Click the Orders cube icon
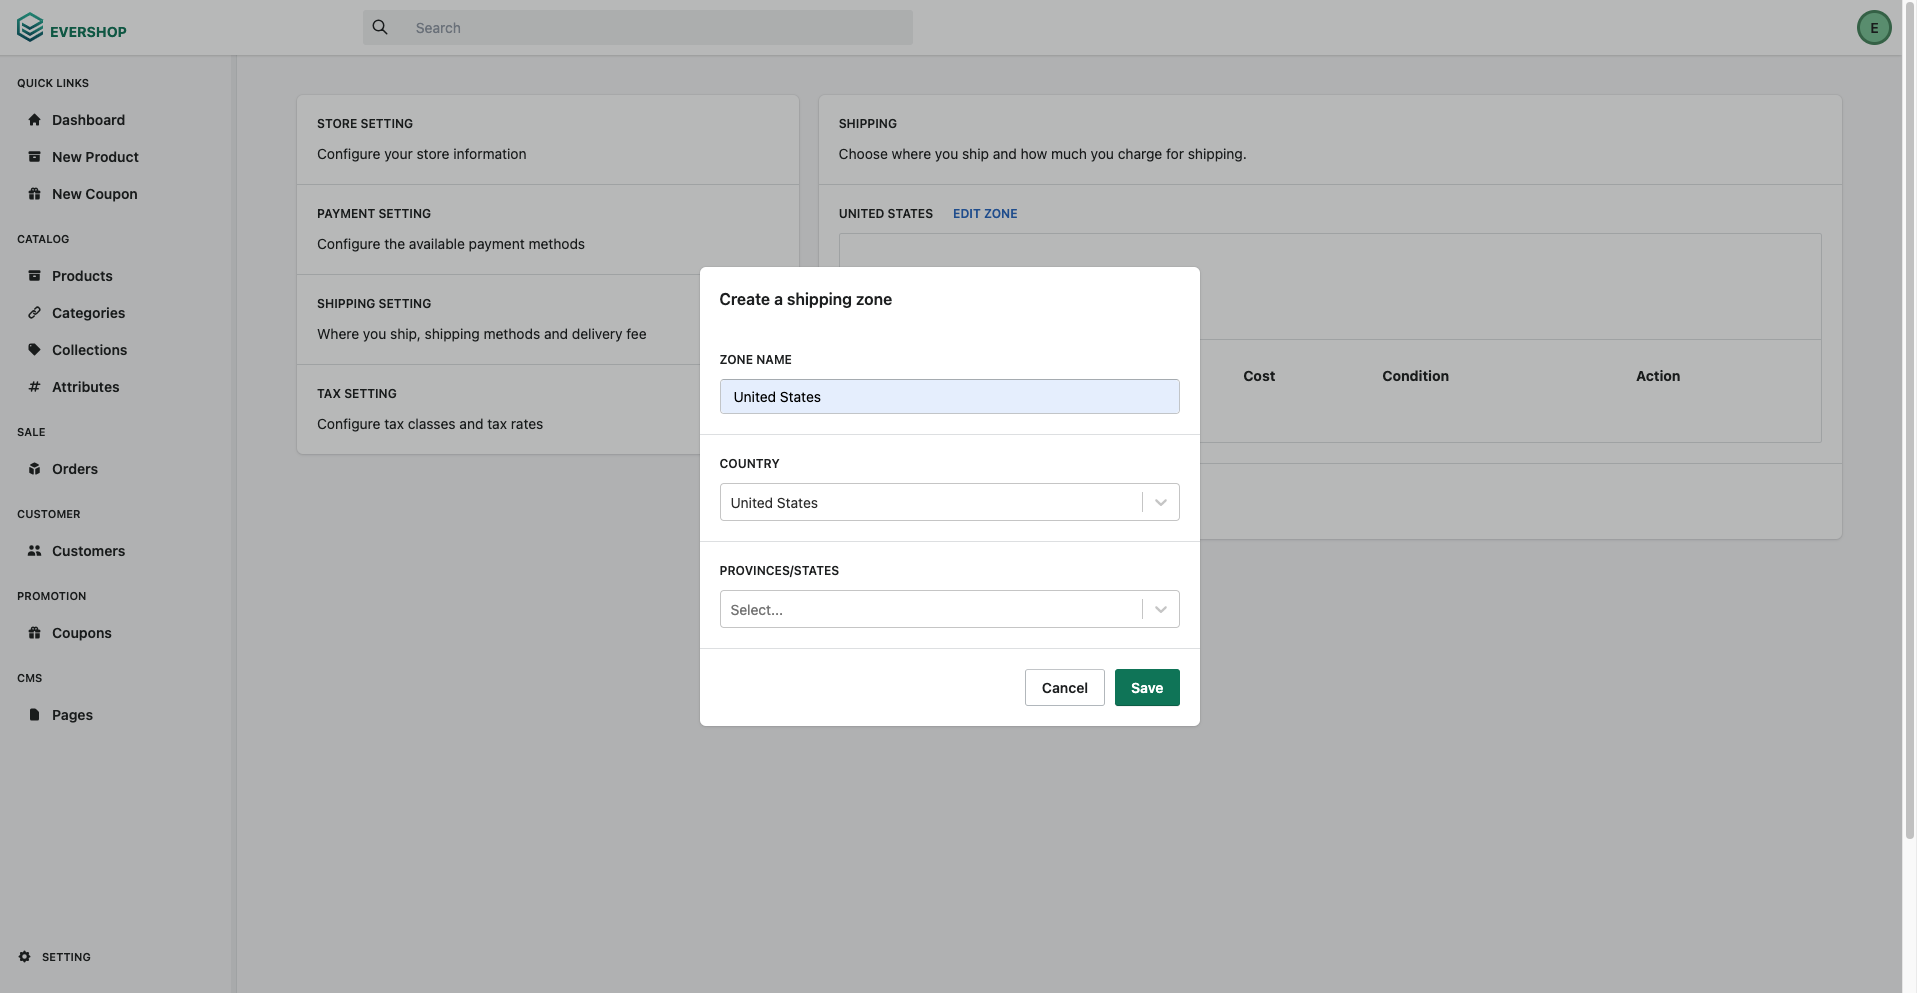This screenshot has height=993, width=1917. pos(35,469)
